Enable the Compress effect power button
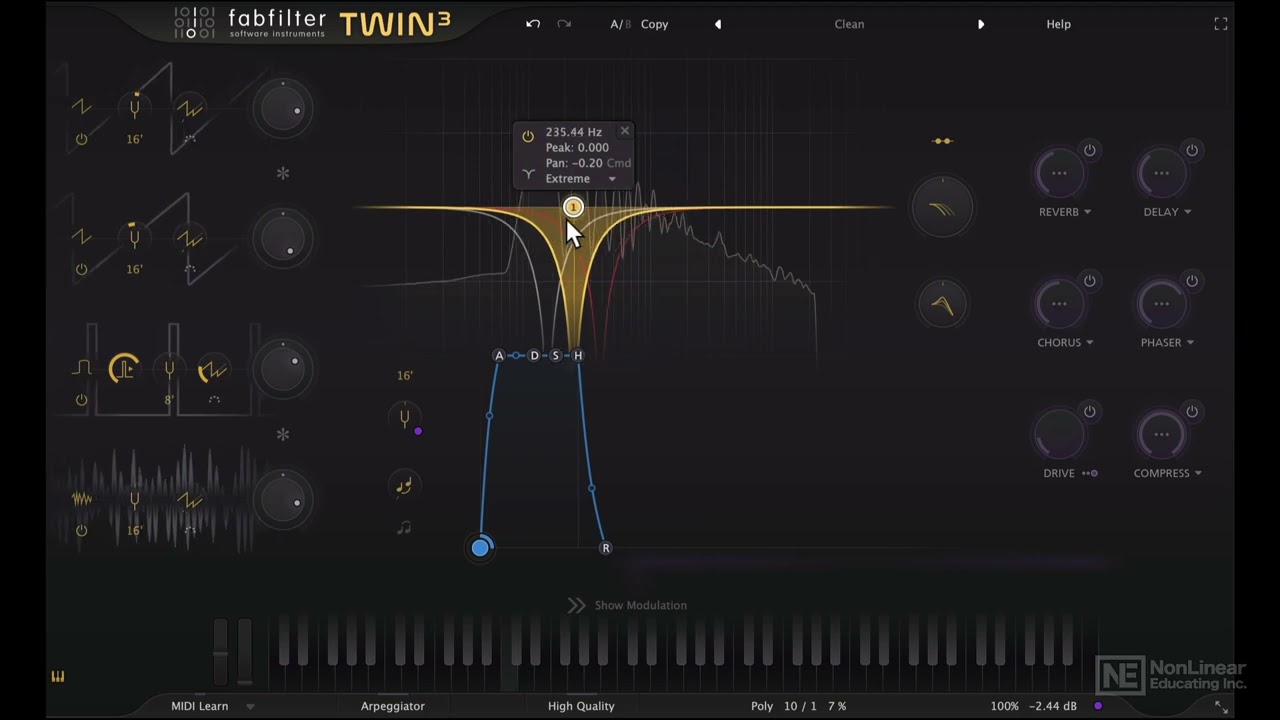1280x720 pixels. coord(1192,411)
